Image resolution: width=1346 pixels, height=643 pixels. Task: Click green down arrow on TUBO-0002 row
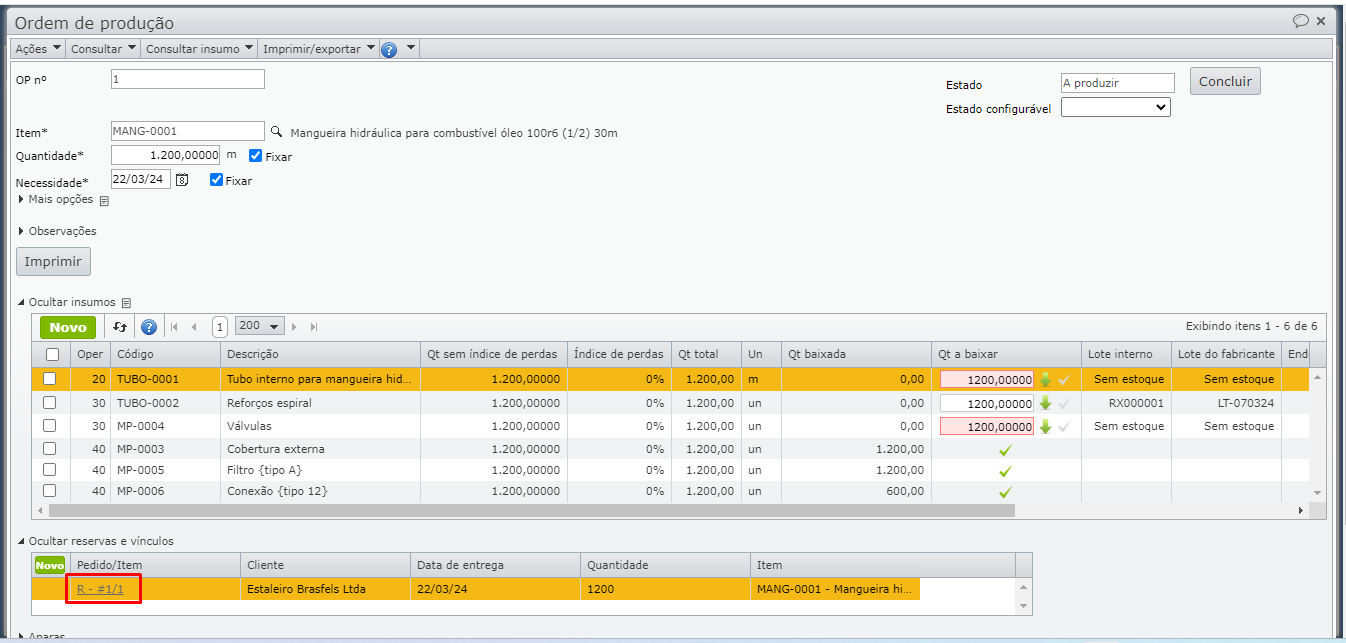(x=1045, y=403)
